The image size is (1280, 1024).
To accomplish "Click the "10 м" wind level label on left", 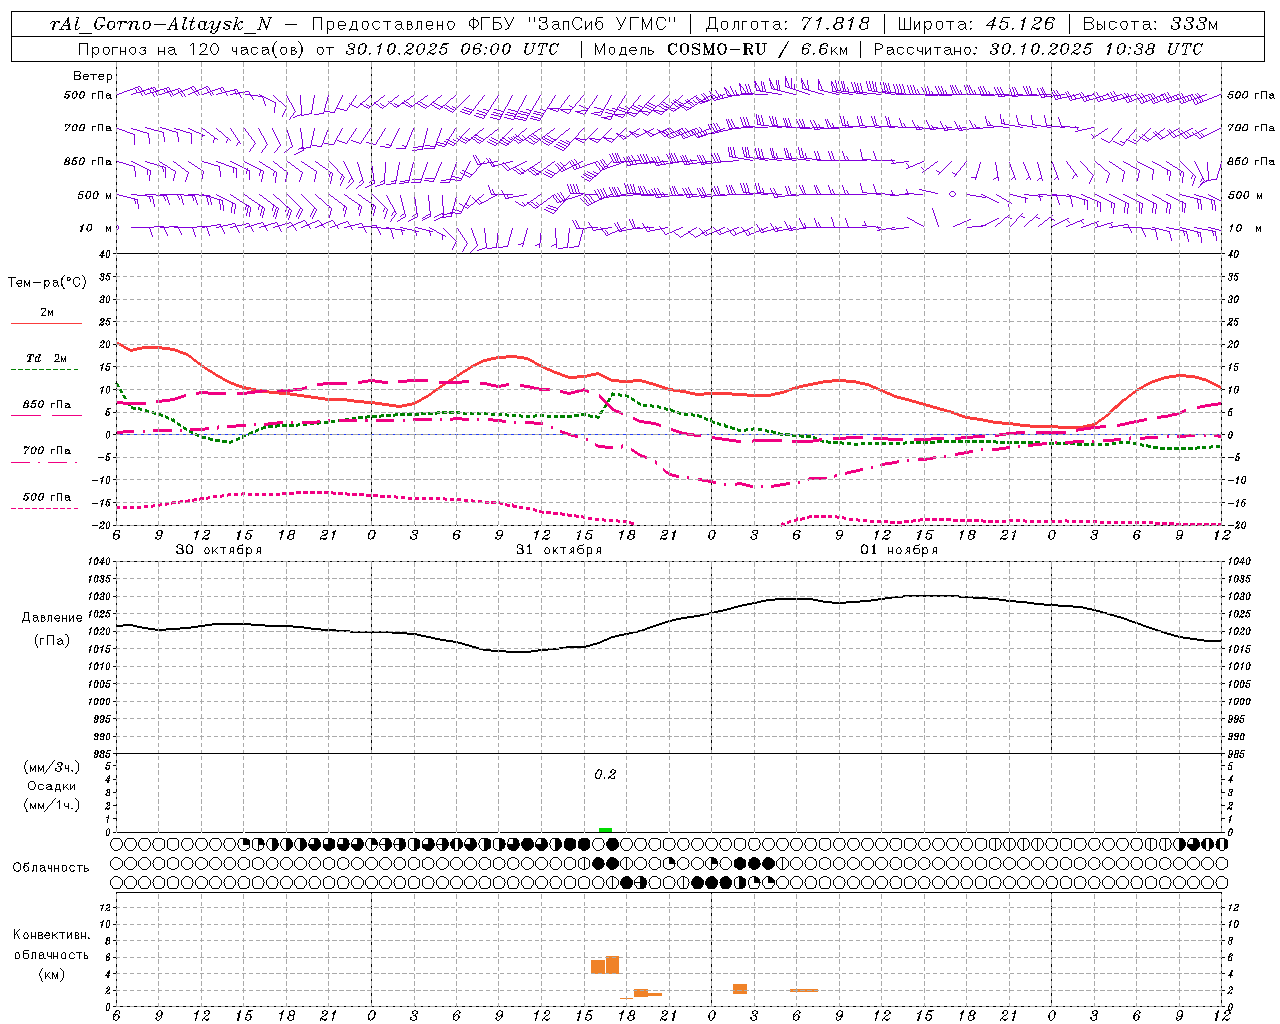I will [95, 228].
